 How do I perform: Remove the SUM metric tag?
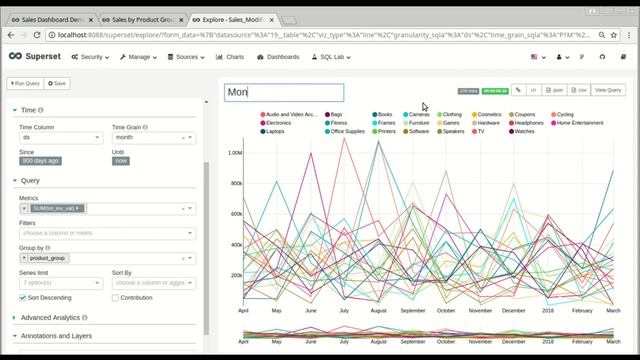[24, 209]
